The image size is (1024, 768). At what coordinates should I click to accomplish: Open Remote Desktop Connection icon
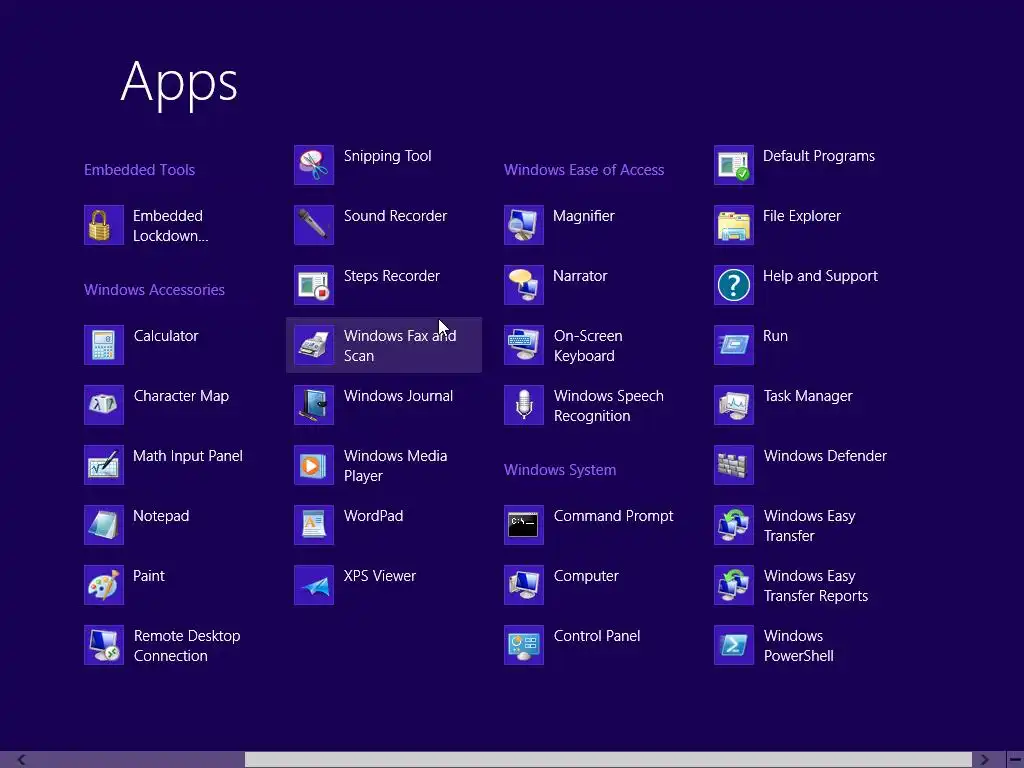(x=104, y=645)
